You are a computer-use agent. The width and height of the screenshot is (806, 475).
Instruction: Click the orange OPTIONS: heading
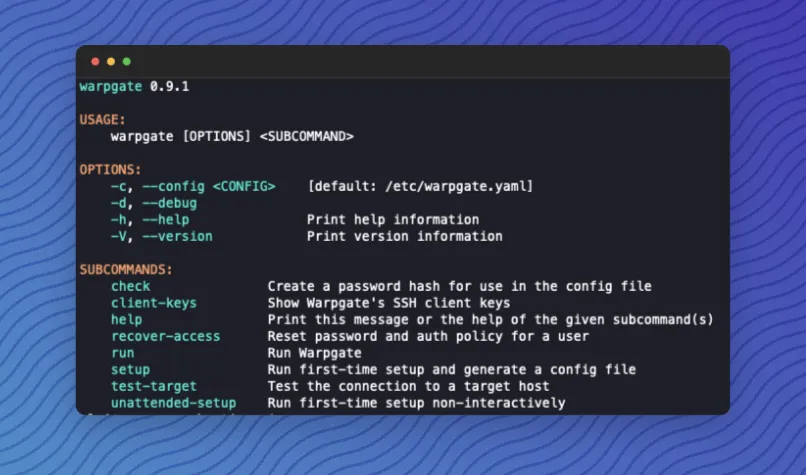[111, 169]
